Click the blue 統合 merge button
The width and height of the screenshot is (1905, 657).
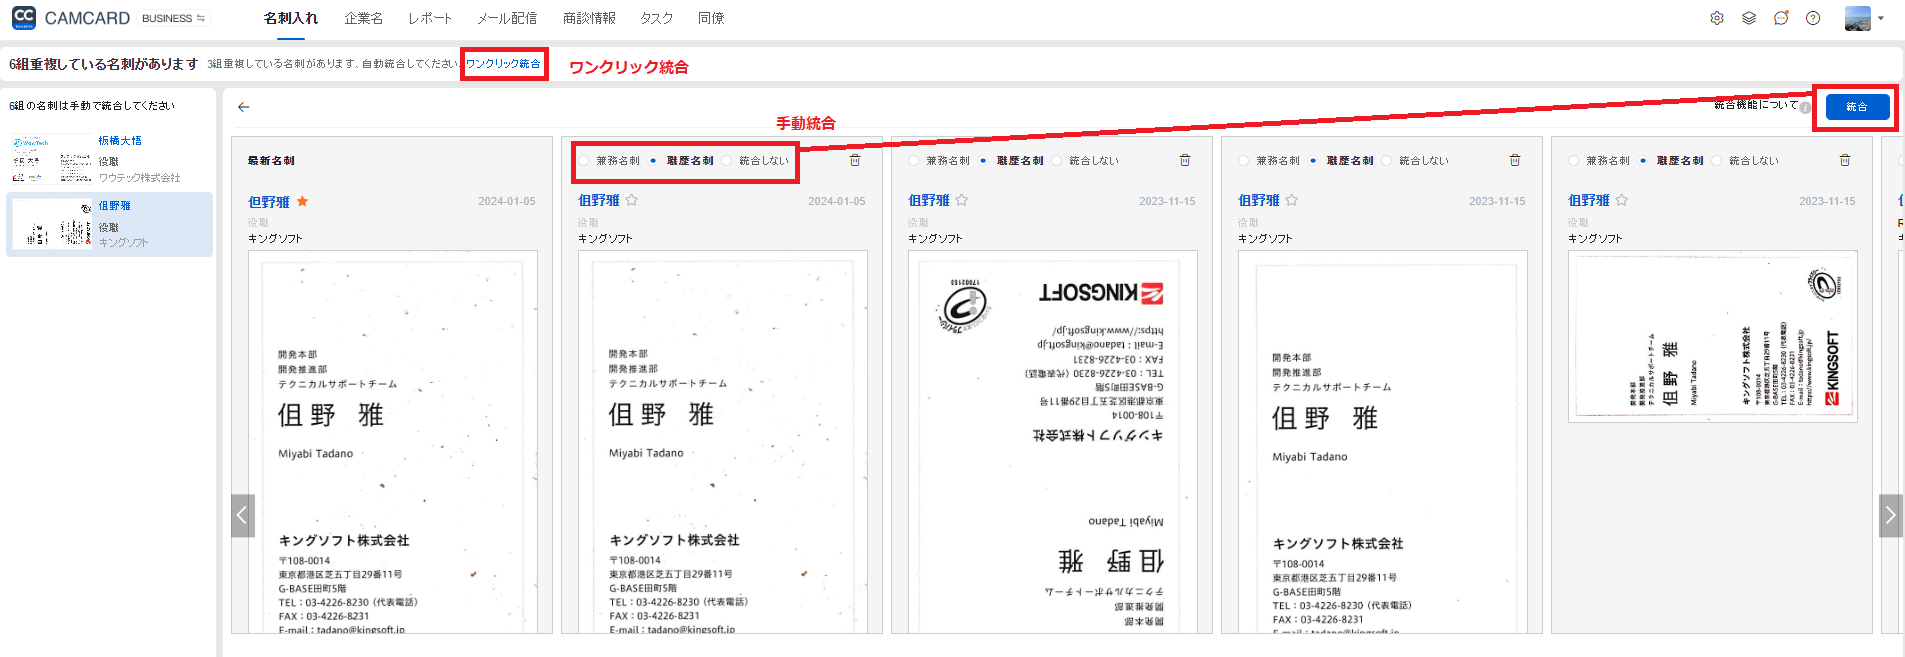(x=1857, y=107)
